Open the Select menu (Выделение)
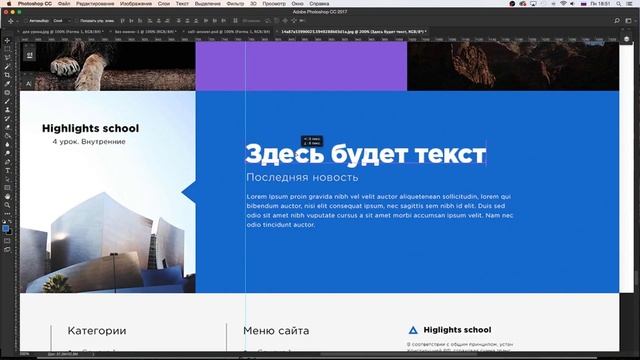 pyautogui.click(x=207, y=3)
